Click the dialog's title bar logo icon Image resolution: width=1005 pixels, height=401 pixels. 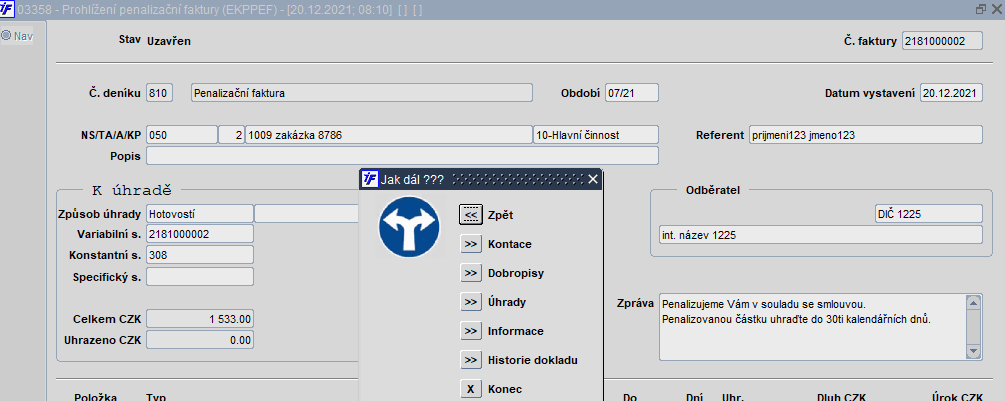(x=370, y=179)
